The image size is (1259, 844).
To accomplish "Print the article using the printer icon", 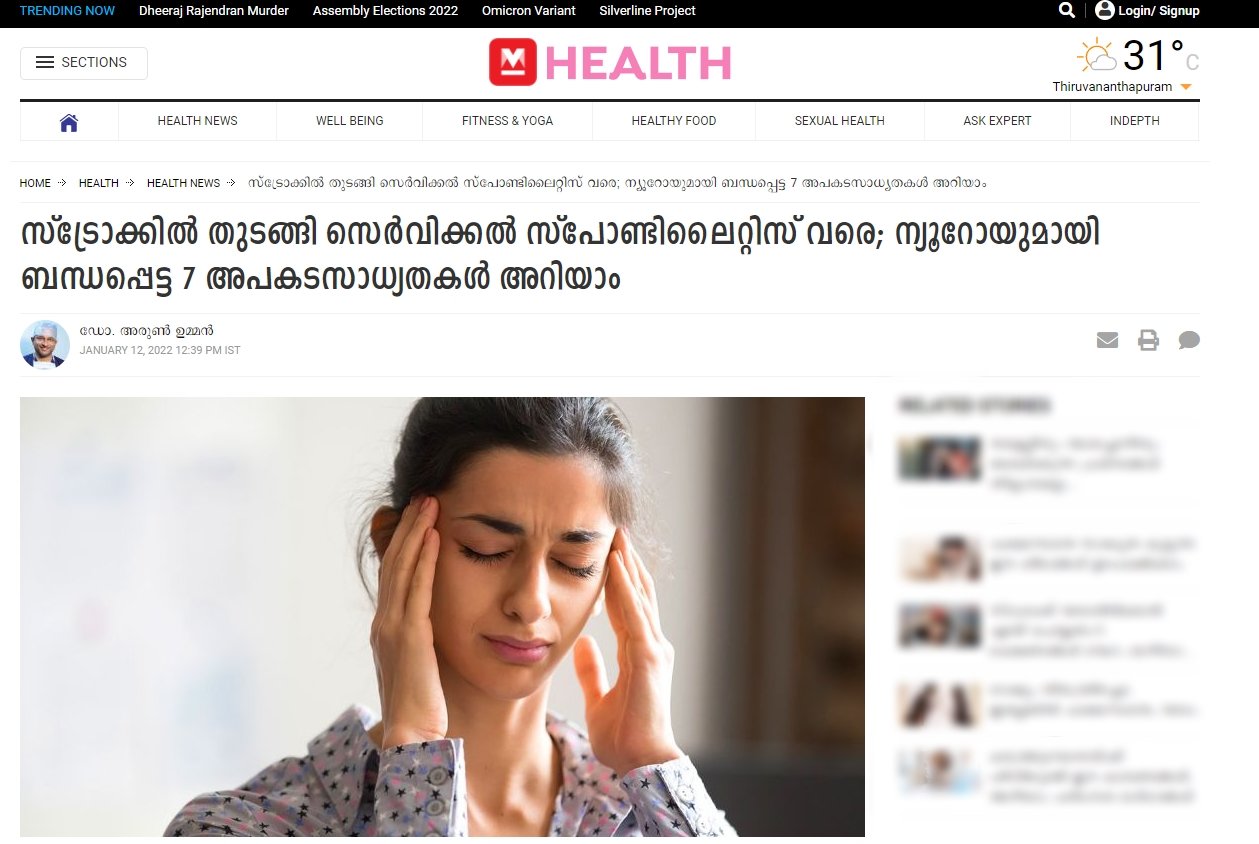I will coord(1148,340).
